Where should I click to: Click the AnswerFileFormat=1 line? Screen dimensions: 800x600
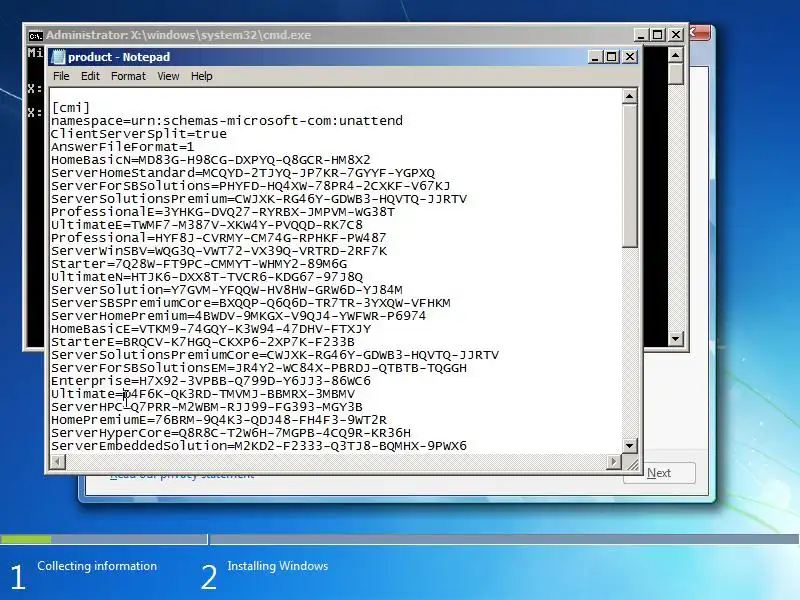(x=122, y=147)
